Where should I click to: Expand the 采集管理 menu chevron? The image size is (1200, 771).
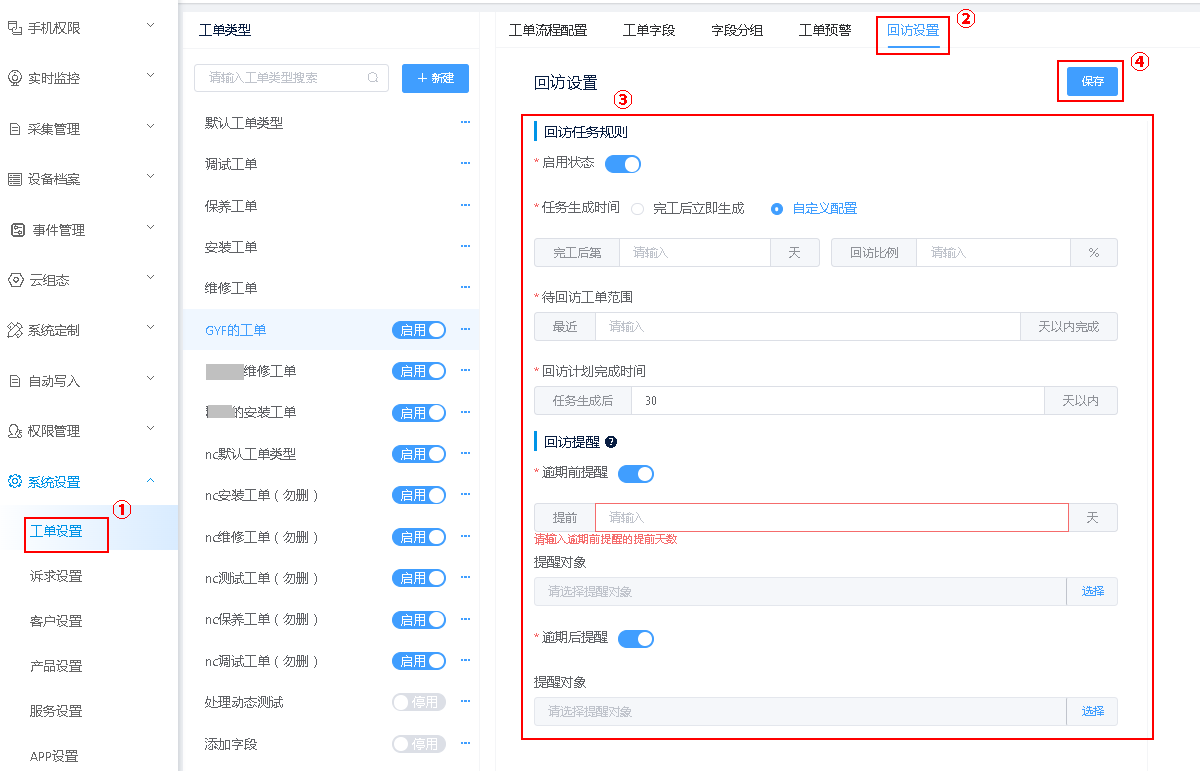click(x=150, y=126)
